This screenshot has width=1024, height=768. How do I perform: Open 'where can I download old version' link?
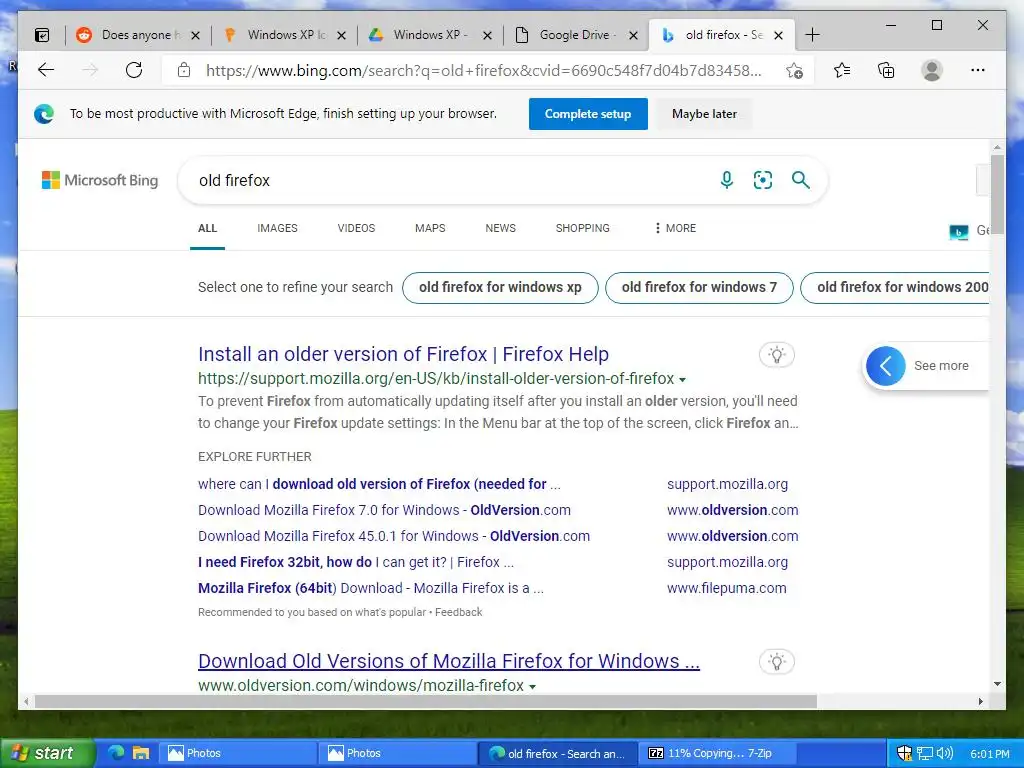pyautogui.click(x=379, y=484)
